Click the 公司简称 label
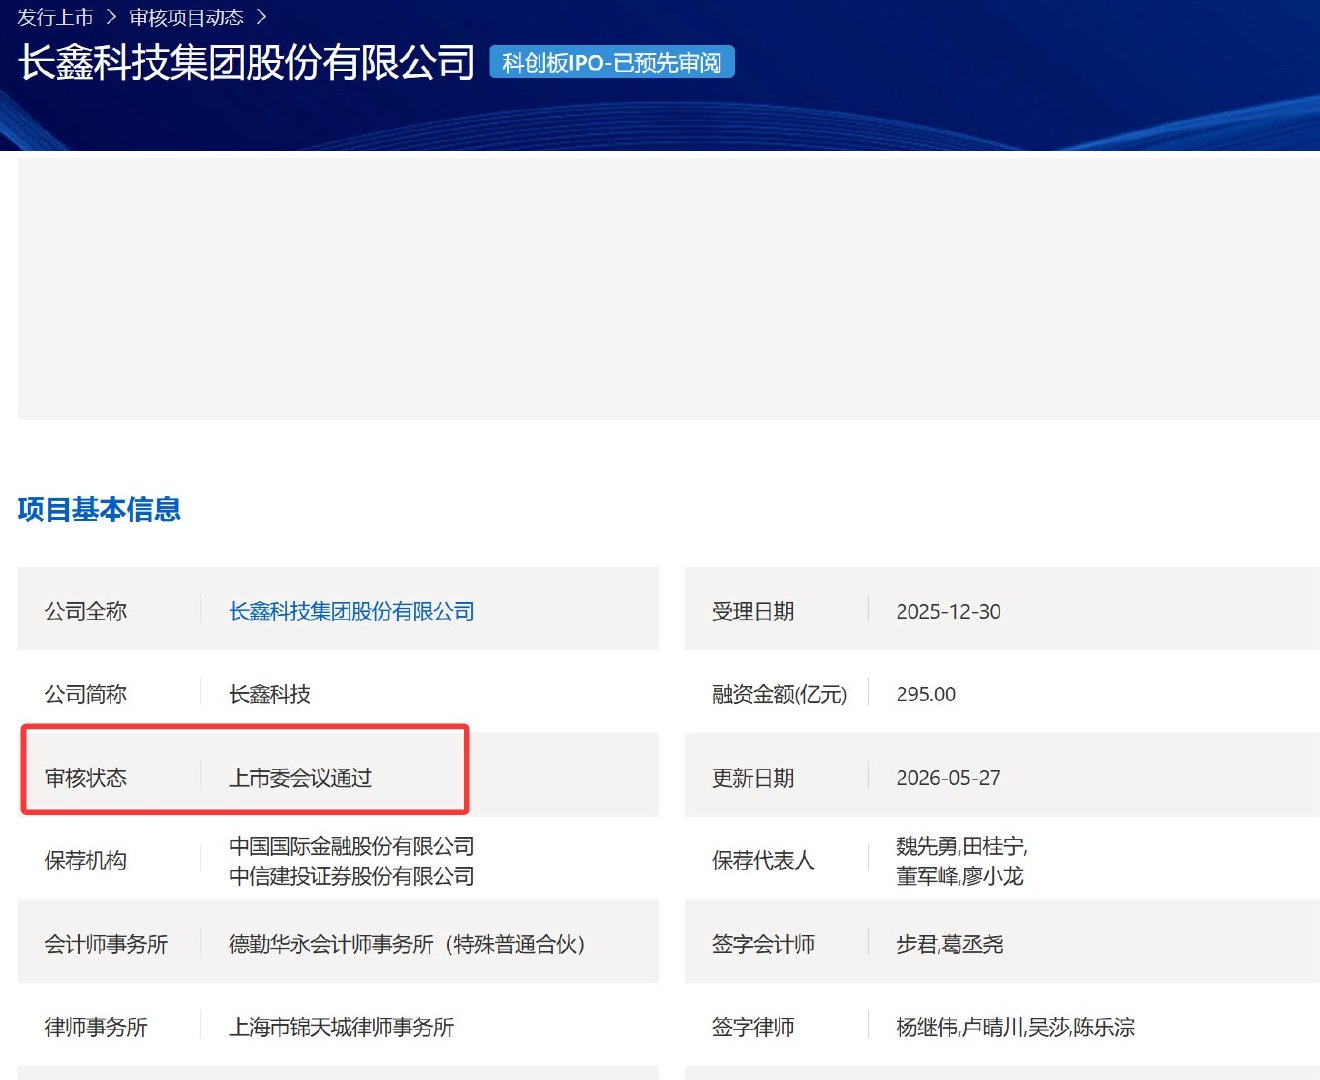Image resolution: width=1320 pixels, height=1080 pixels. 86,694
